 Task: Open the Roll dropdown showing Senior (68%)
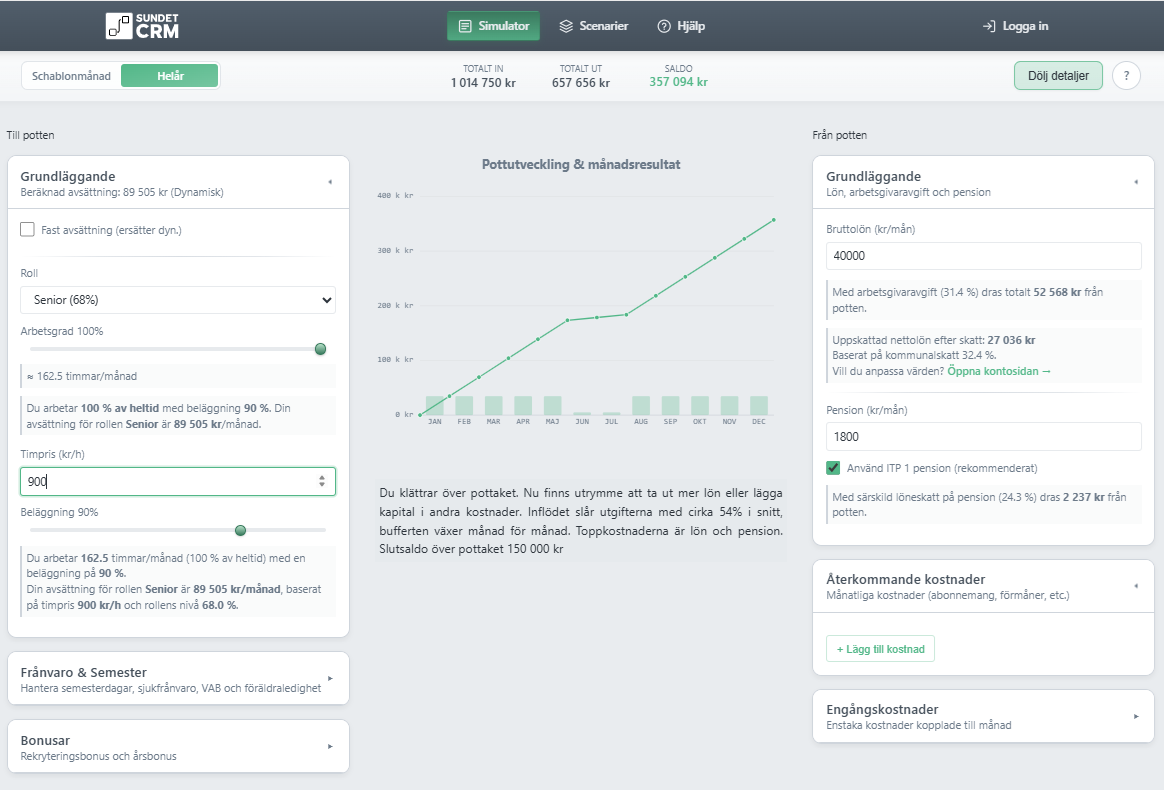click(x=175, y=299)
